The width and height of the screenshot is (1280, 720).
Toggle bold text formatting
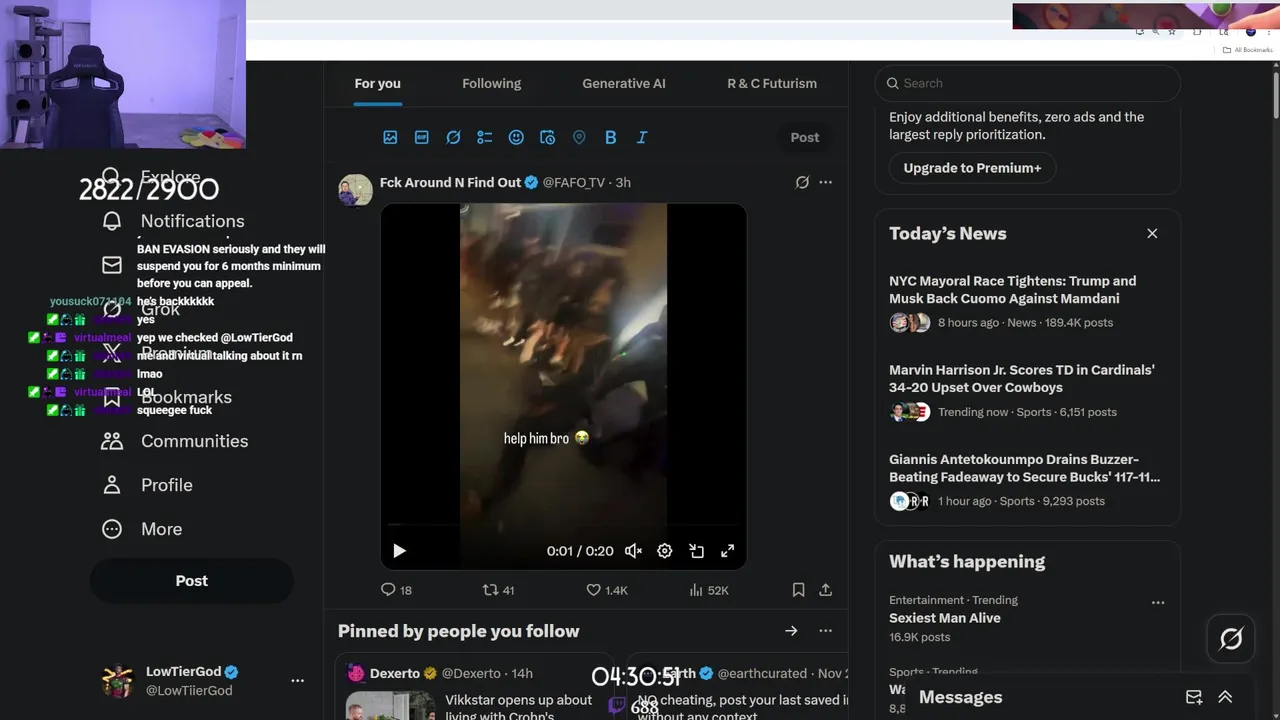coord(610,137)
